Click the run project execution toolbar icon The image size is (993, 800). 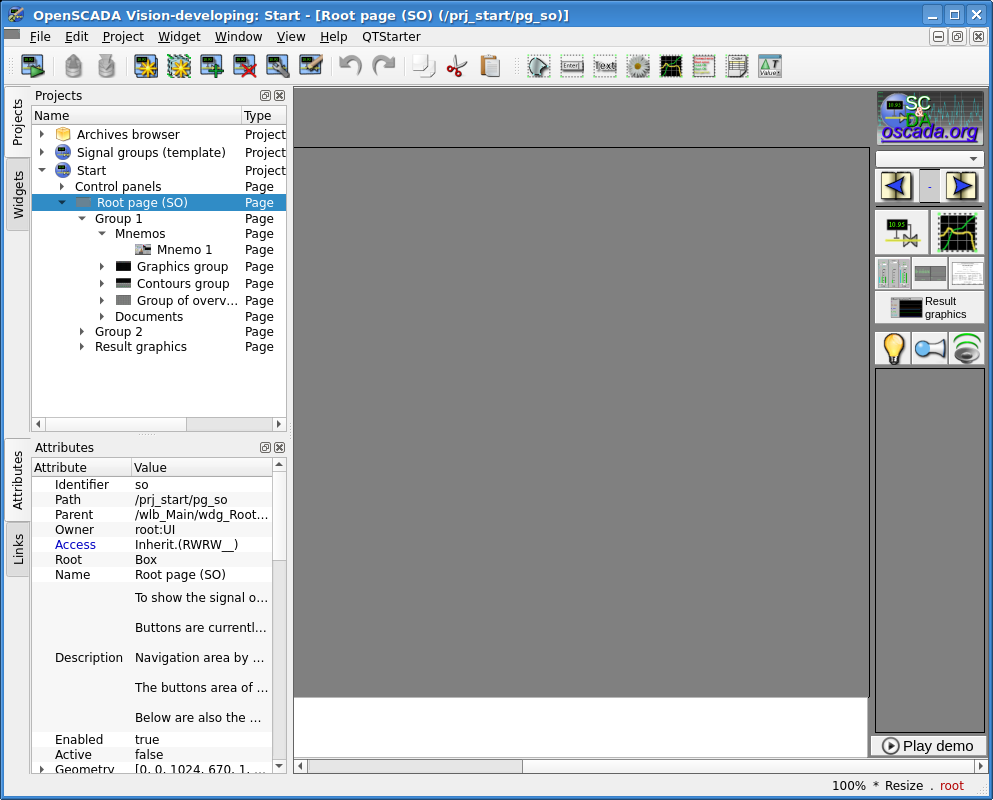(33, 66)
